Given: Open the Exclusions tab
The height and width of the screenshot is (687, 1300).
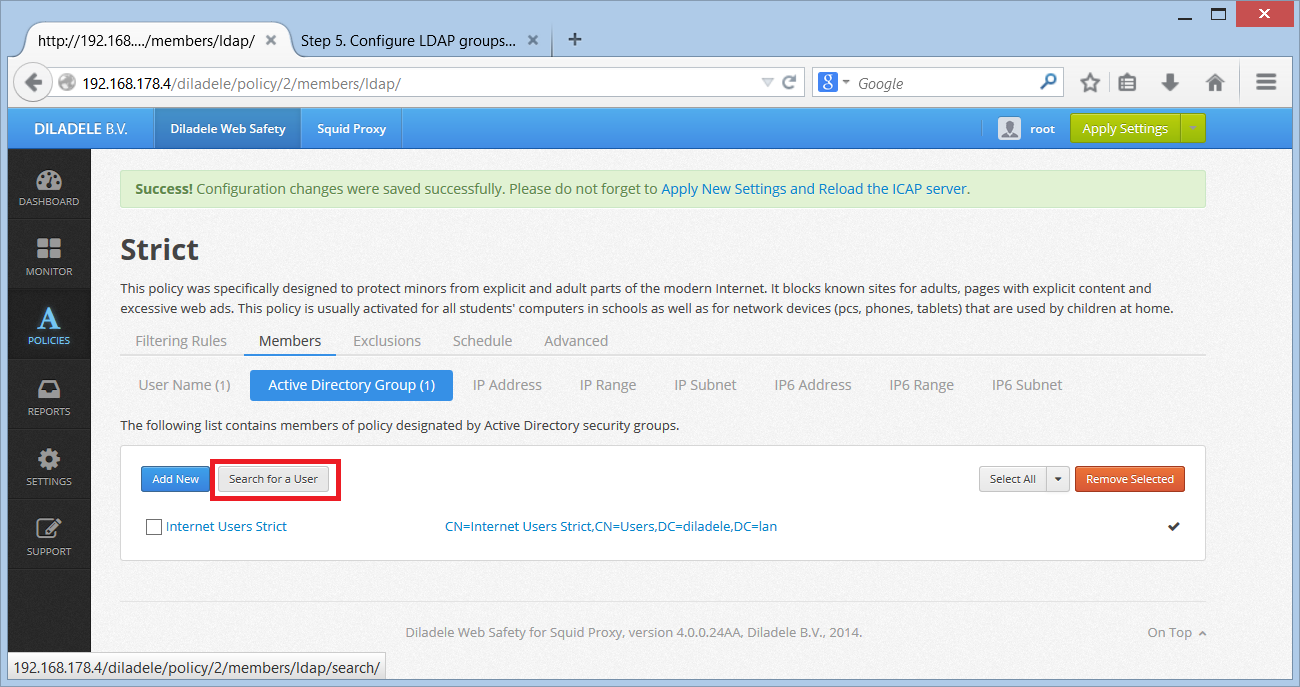Looking at the screenshot, I should click(387, 341).
